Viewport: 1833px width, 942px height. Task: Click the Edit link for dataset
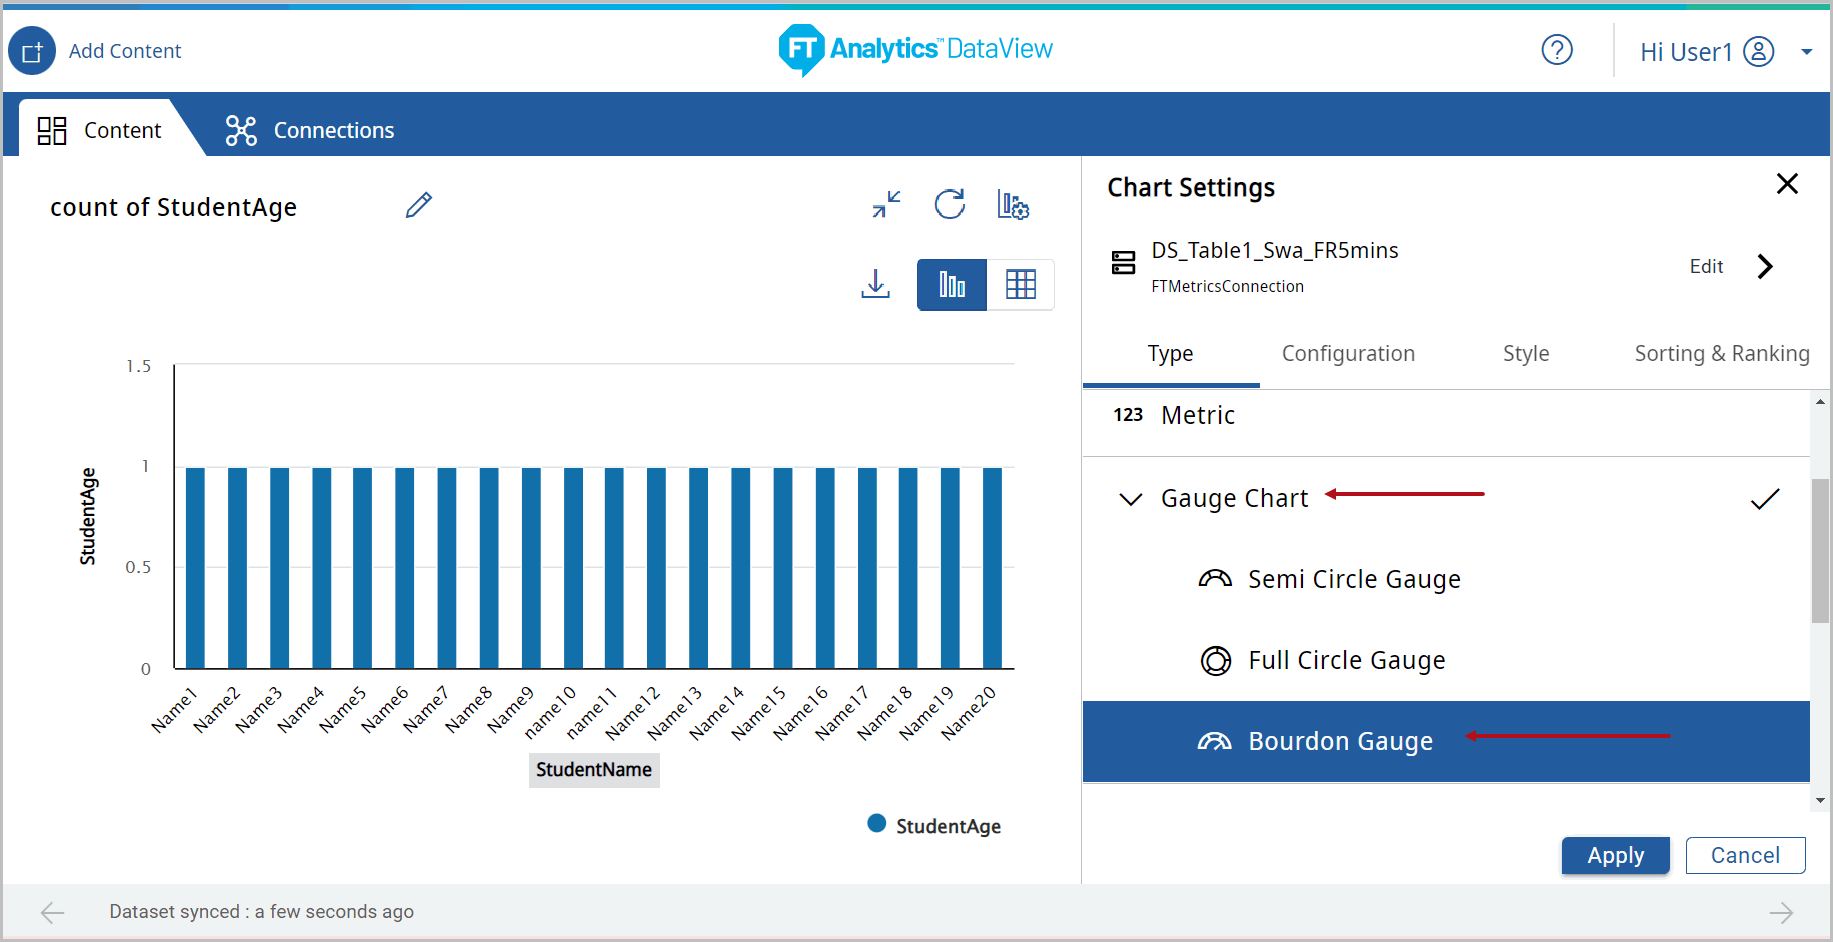pyautogui.click(x=1706, y=266)
